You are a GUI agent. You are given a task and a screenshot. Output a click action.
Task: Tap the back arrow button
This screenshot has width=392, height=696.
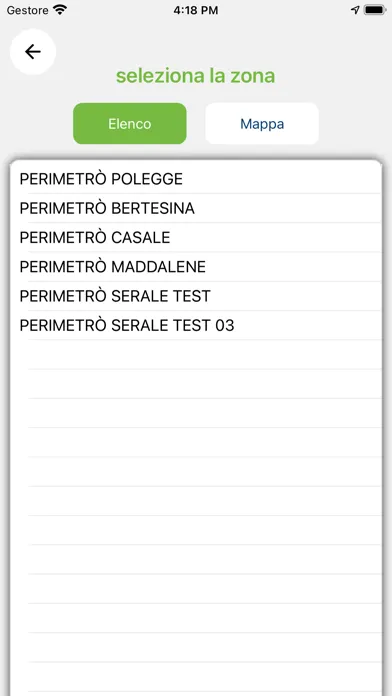click(x=33, y=52)
